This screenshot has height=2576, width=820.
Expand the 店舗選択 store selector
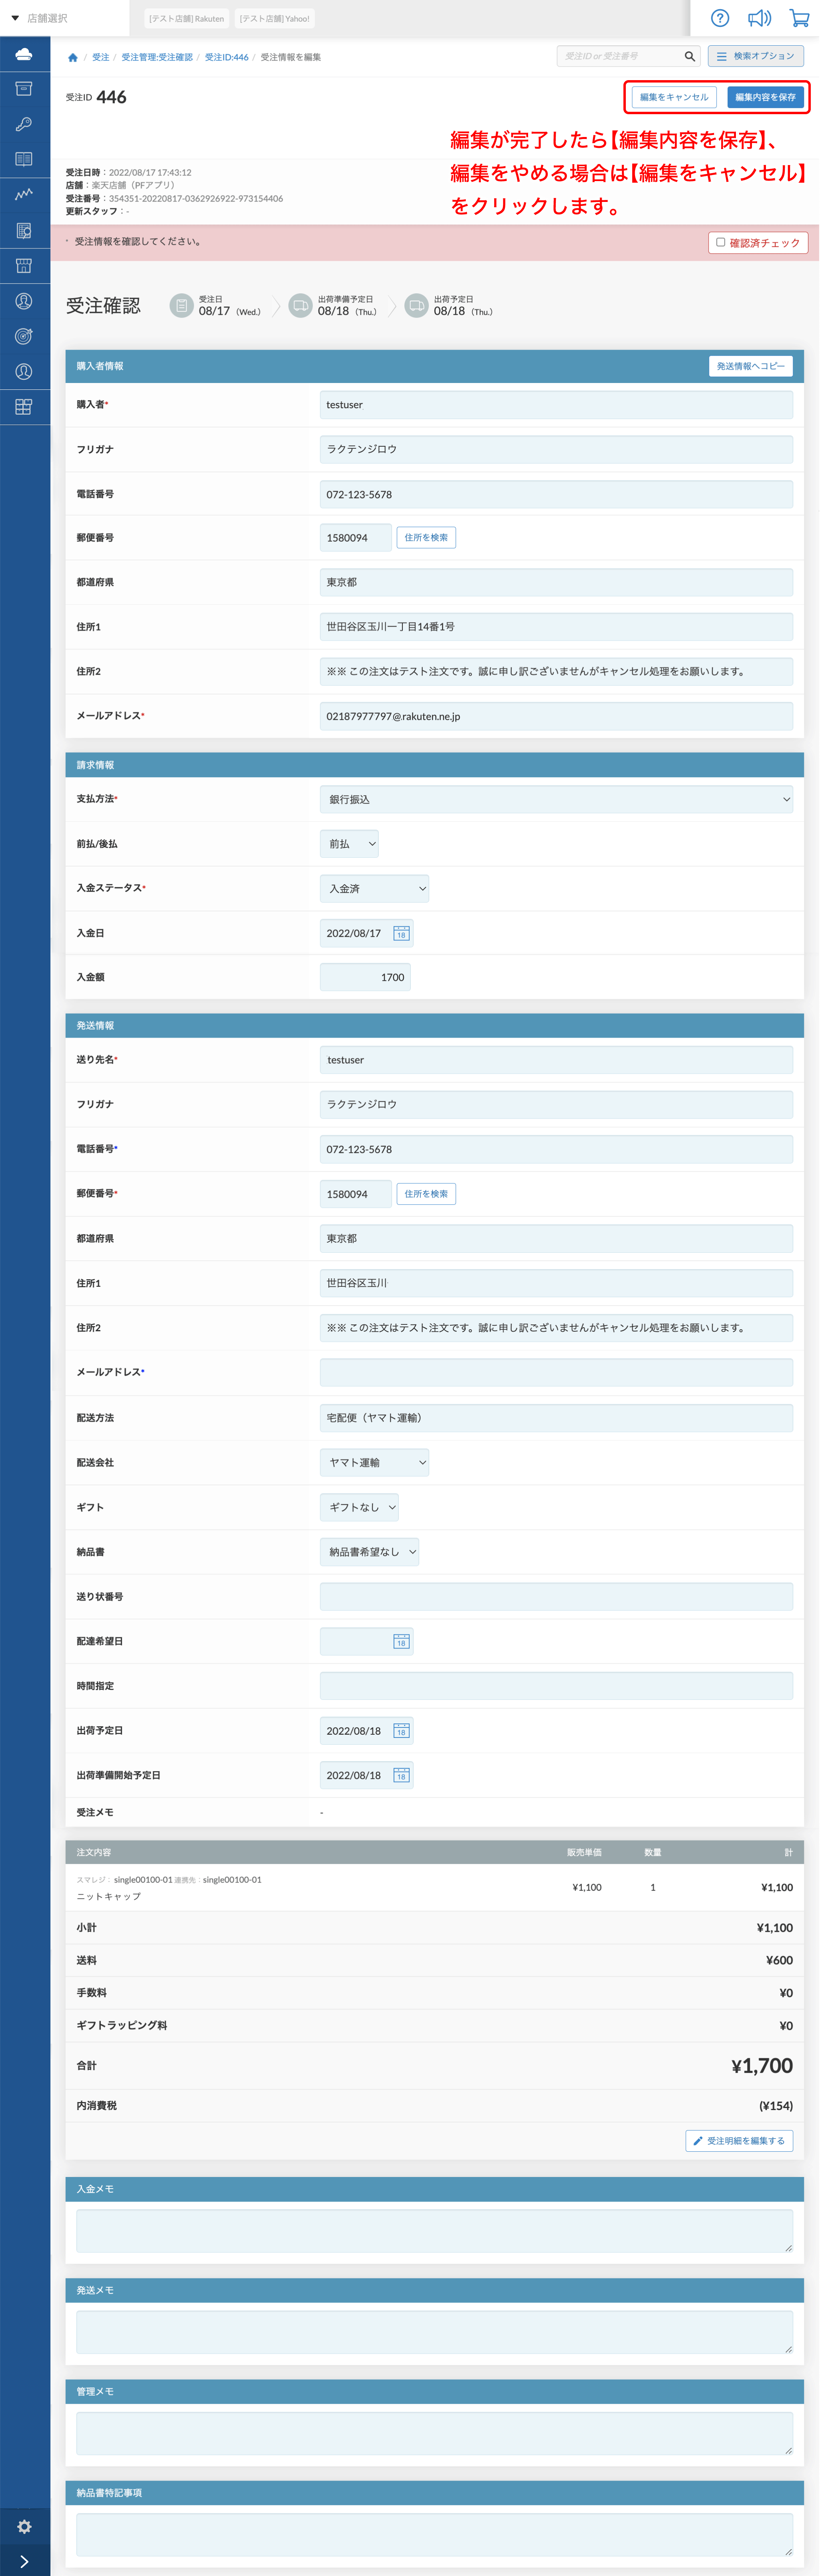pos(40,18)
